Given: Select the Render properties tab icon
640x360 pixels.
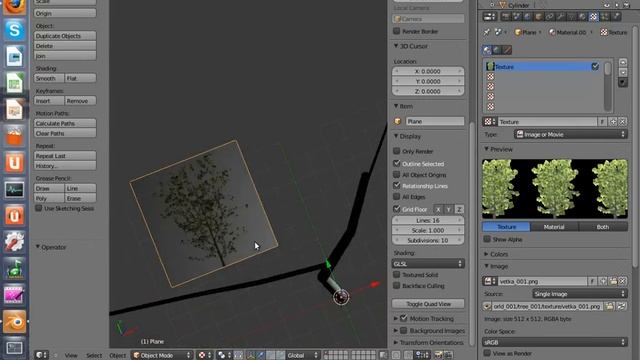Looking at the screenshot, I should coord(506,16).
